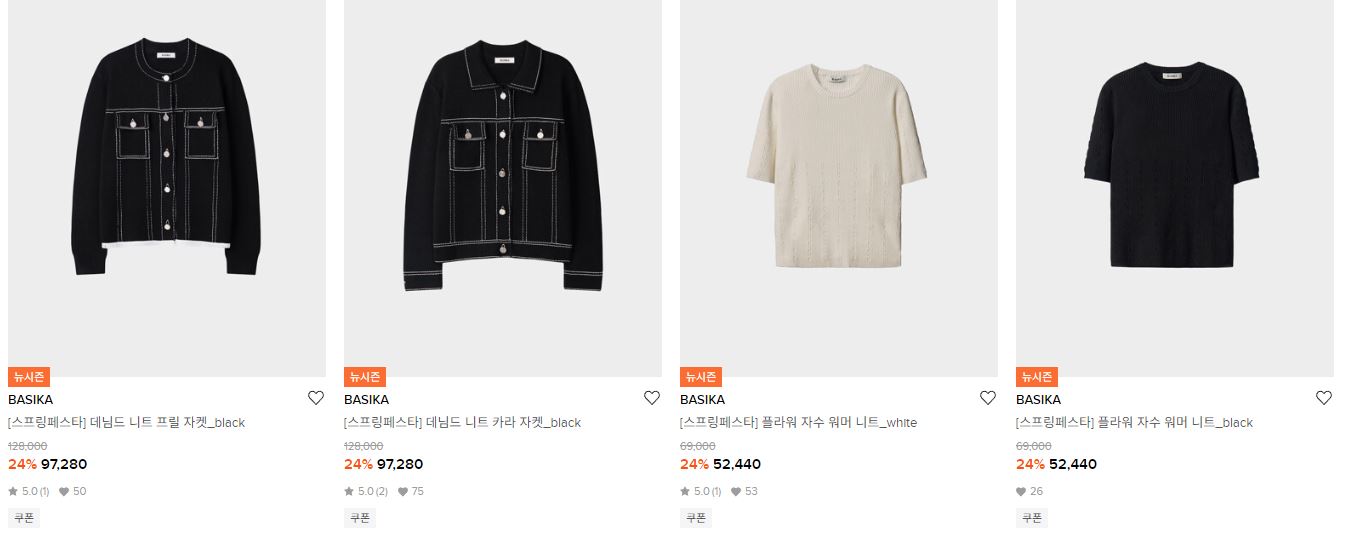
Task: Toggle wishlist heart for 데님드 니트 카라 자켓
Action: coord(652,398)
